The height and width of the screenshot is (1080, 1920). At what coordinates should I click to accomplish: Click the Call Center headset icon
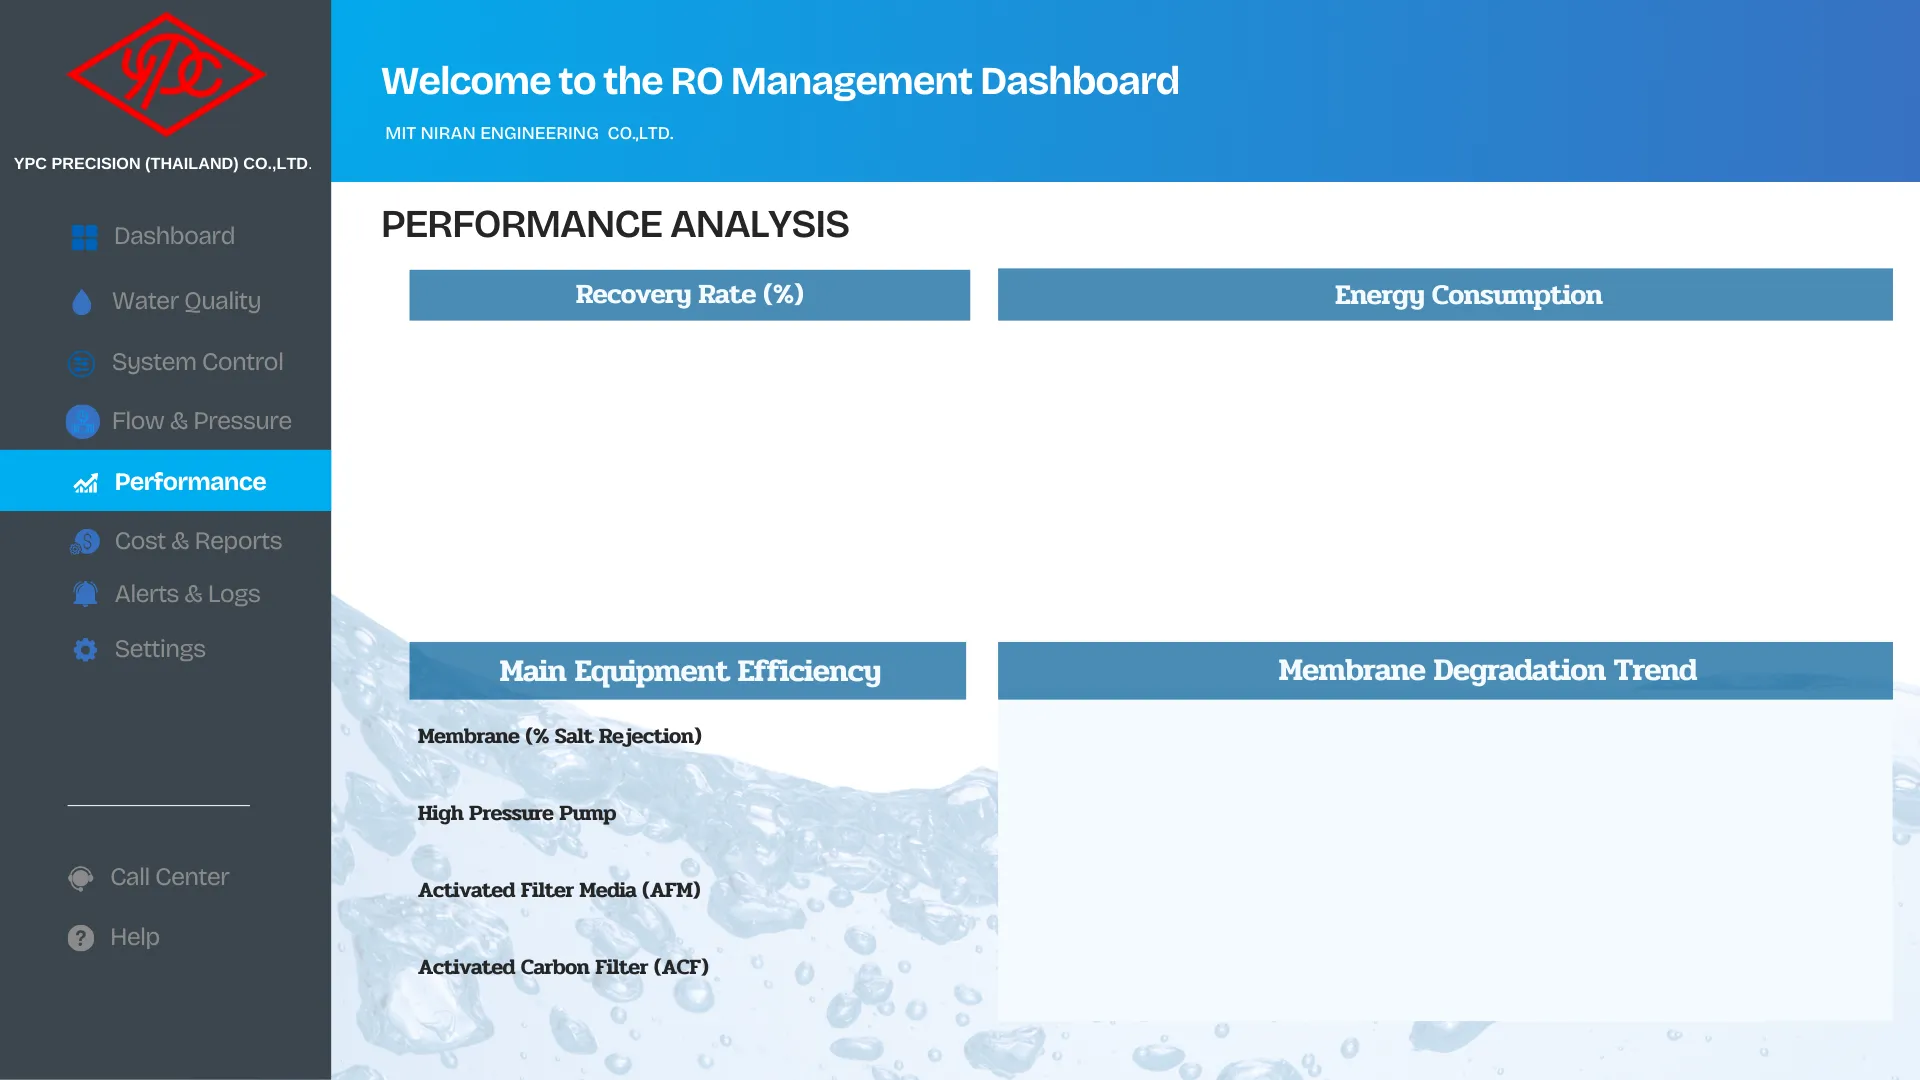tap(81, 878)
